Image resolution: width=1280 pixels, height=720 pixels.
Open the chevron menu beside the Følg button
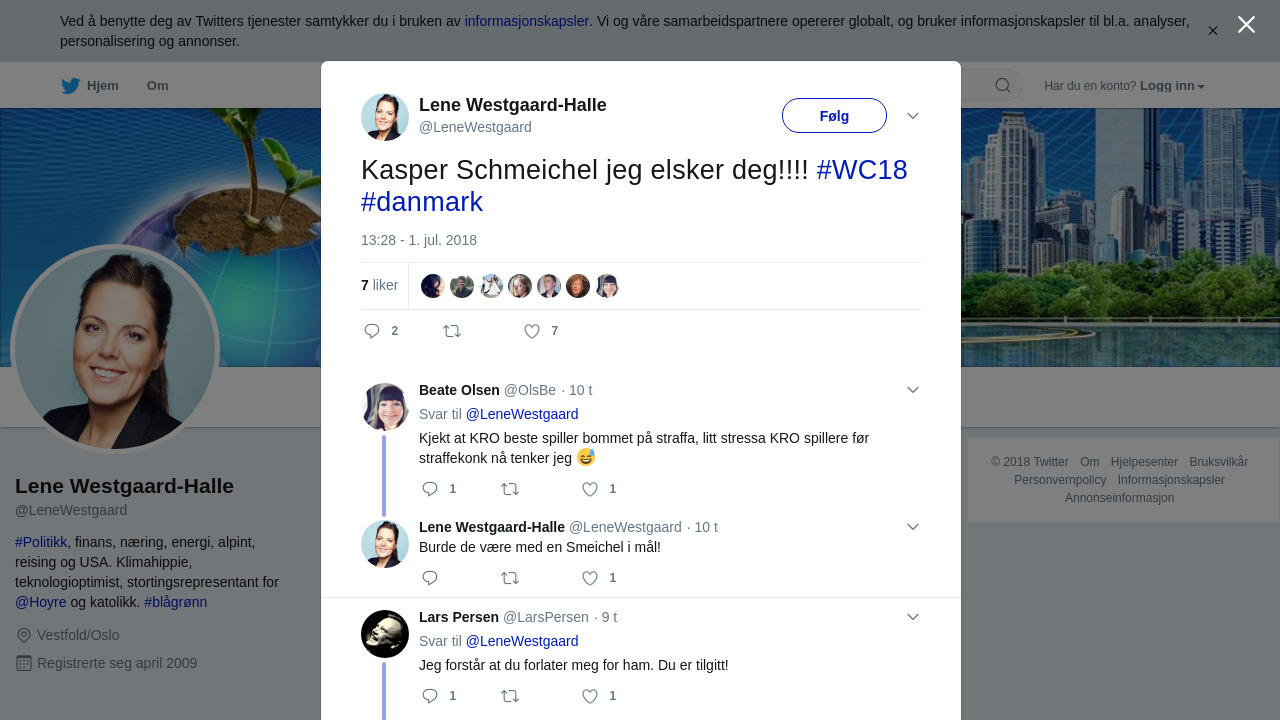(x=913, y=116)
